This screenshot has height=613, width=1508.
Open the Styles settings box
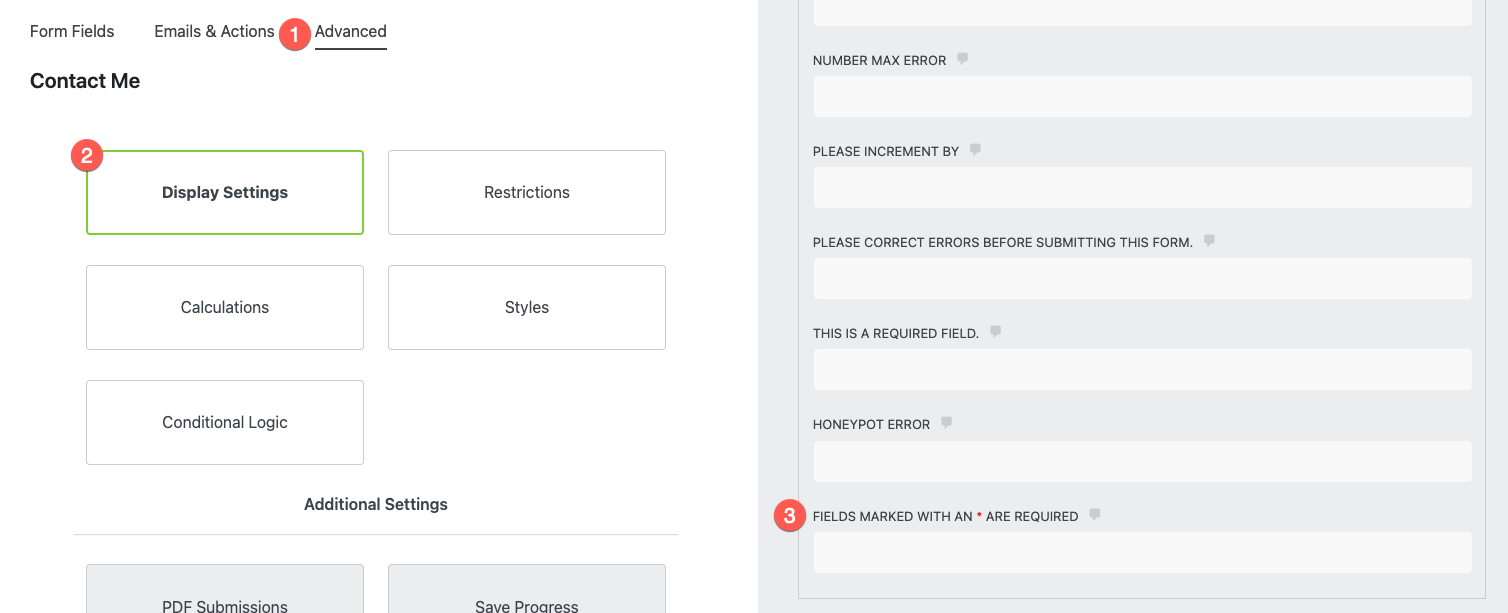(x=527, y=308)
